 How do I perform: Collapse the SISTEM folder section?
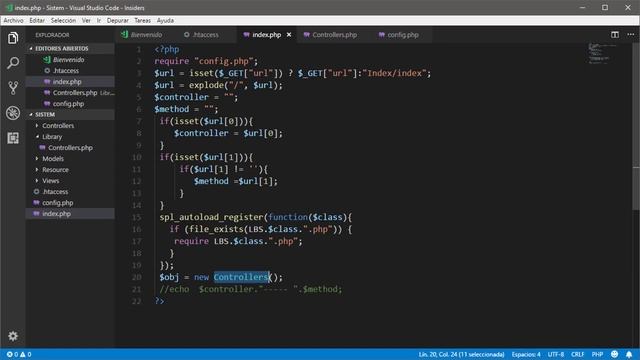click(70, 115)
